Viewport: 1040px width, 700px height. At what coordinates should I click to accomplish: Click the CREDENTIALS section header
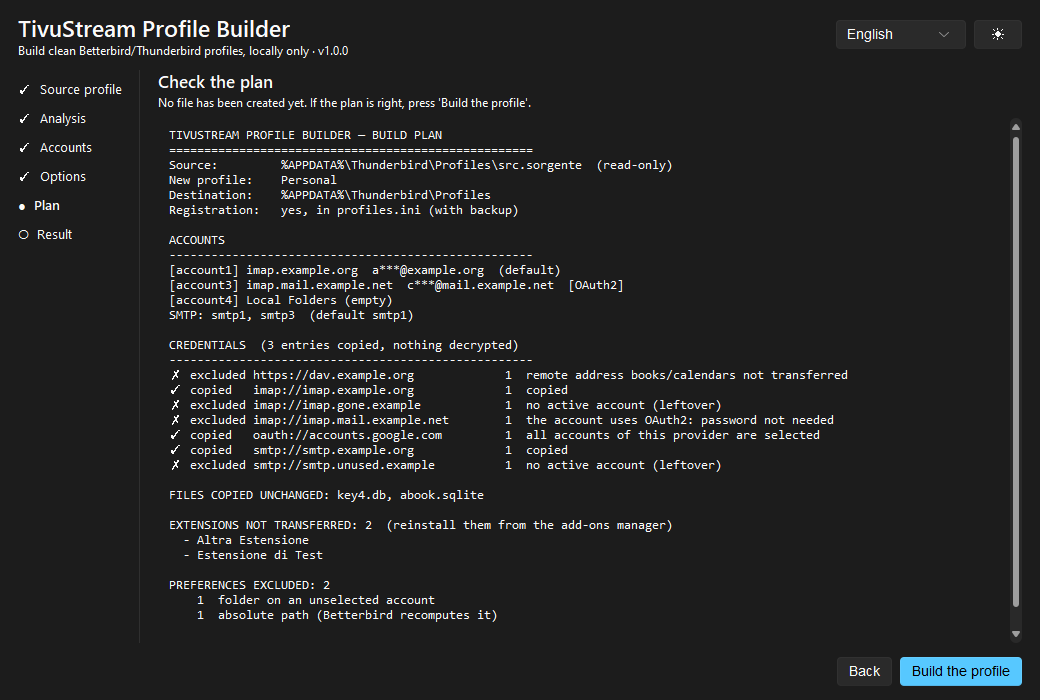coord(344,346)
